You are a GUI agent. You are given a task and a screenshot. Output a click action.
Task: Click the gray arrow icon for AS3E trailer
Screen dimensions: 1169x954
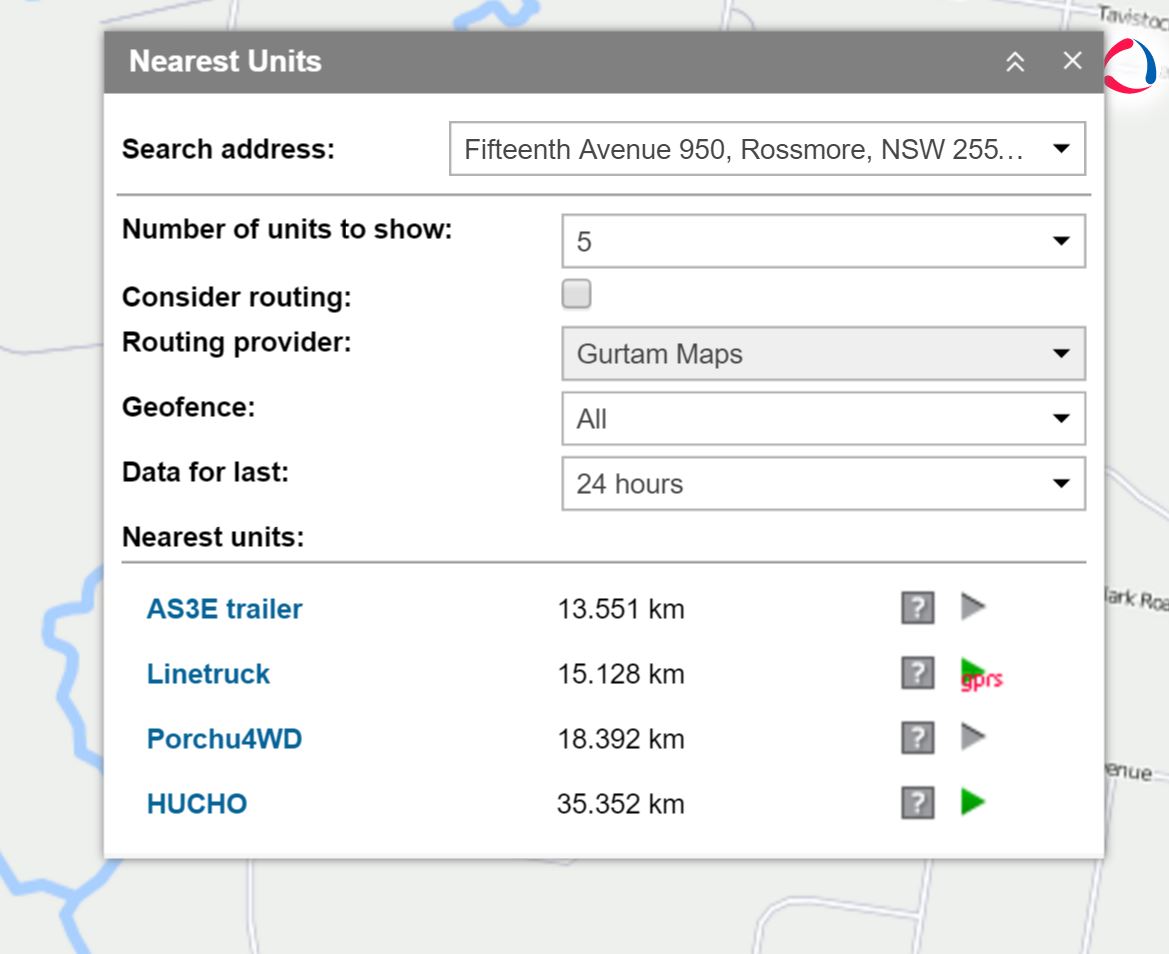(x=972, y=606)
